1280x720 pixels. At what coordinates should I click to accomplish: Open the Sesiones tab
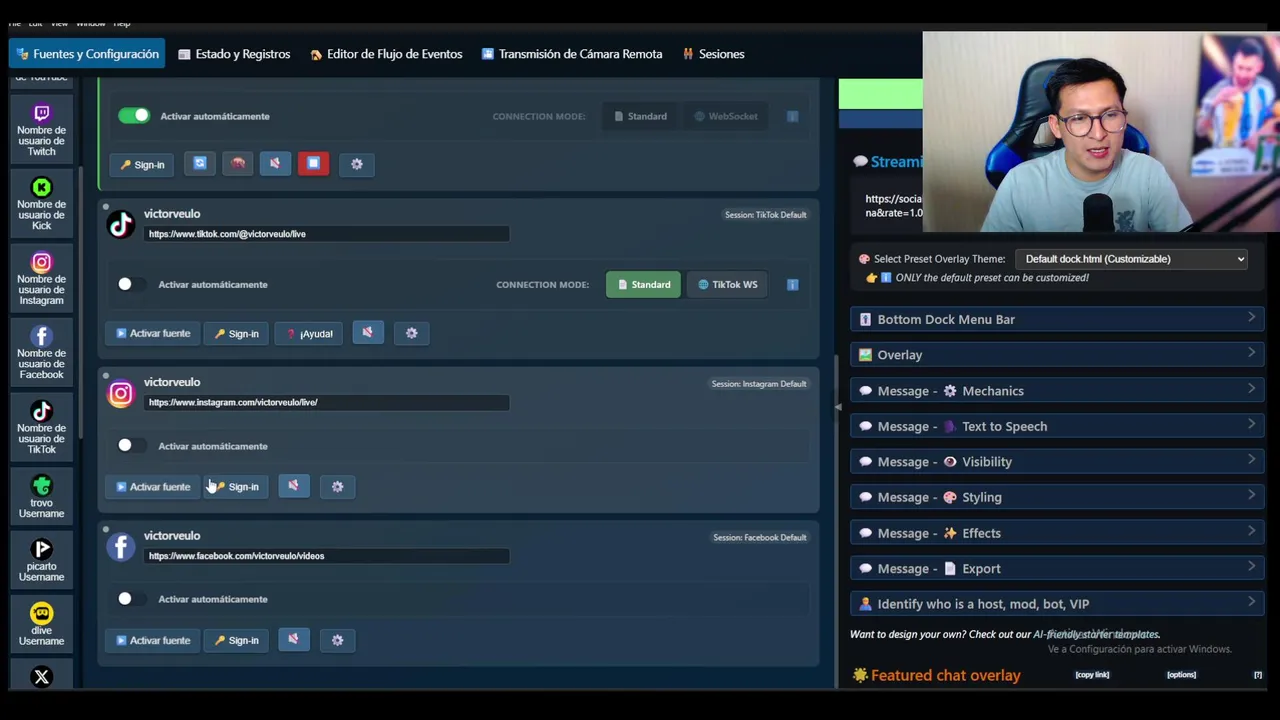pos(714,54)
